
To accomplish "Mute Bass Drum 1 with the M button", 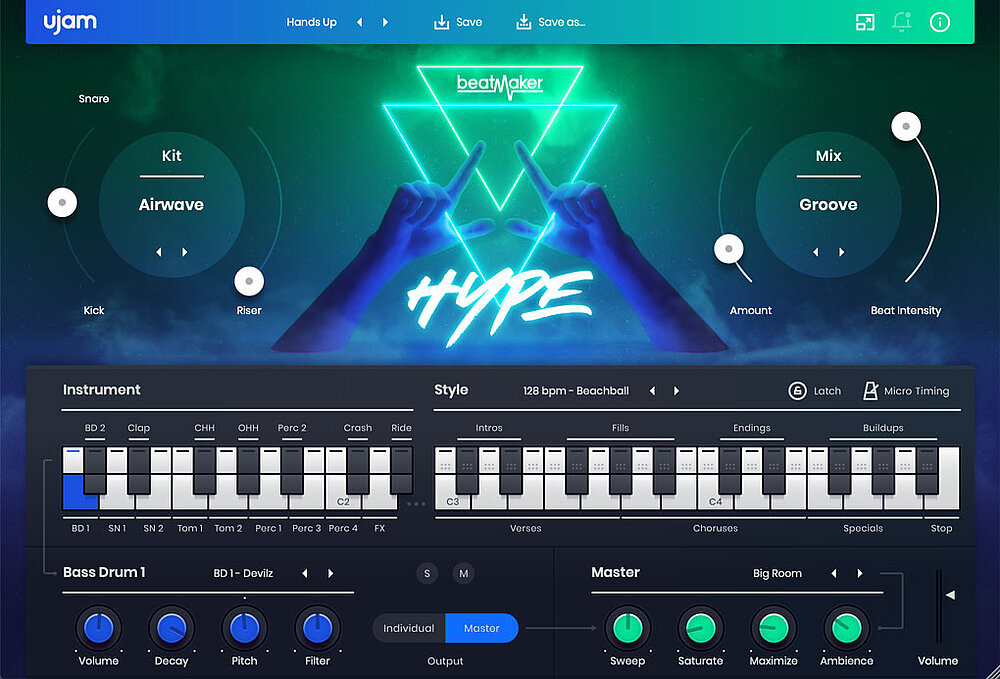I will (x=464, y=573).
